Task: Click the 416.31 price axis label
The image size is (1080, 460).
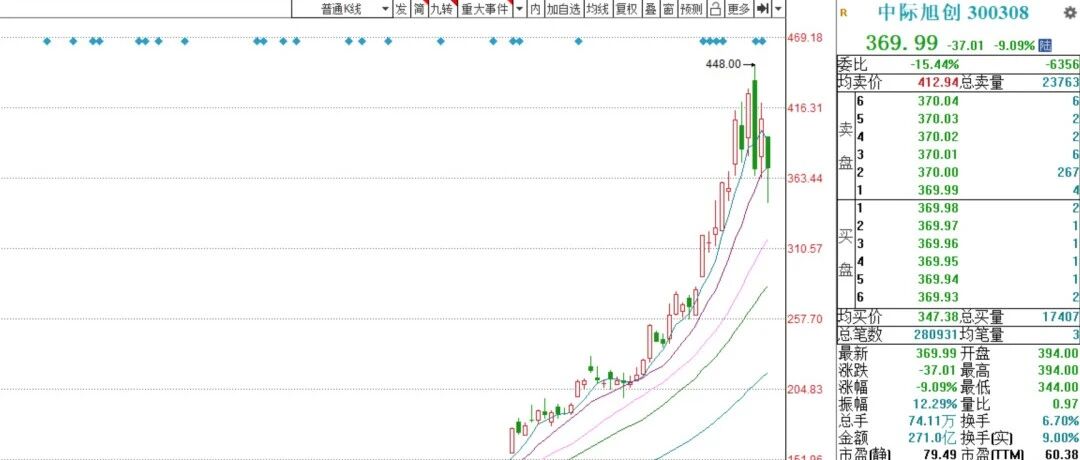Action: point(804,107)
